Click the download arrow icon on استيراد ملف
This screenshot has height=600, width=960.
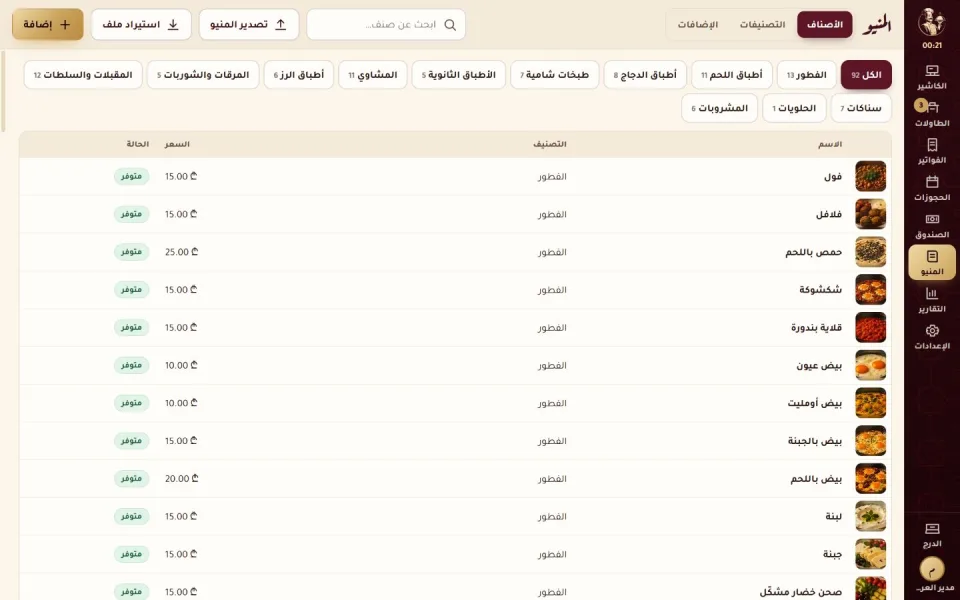click(x=173, y=24)
